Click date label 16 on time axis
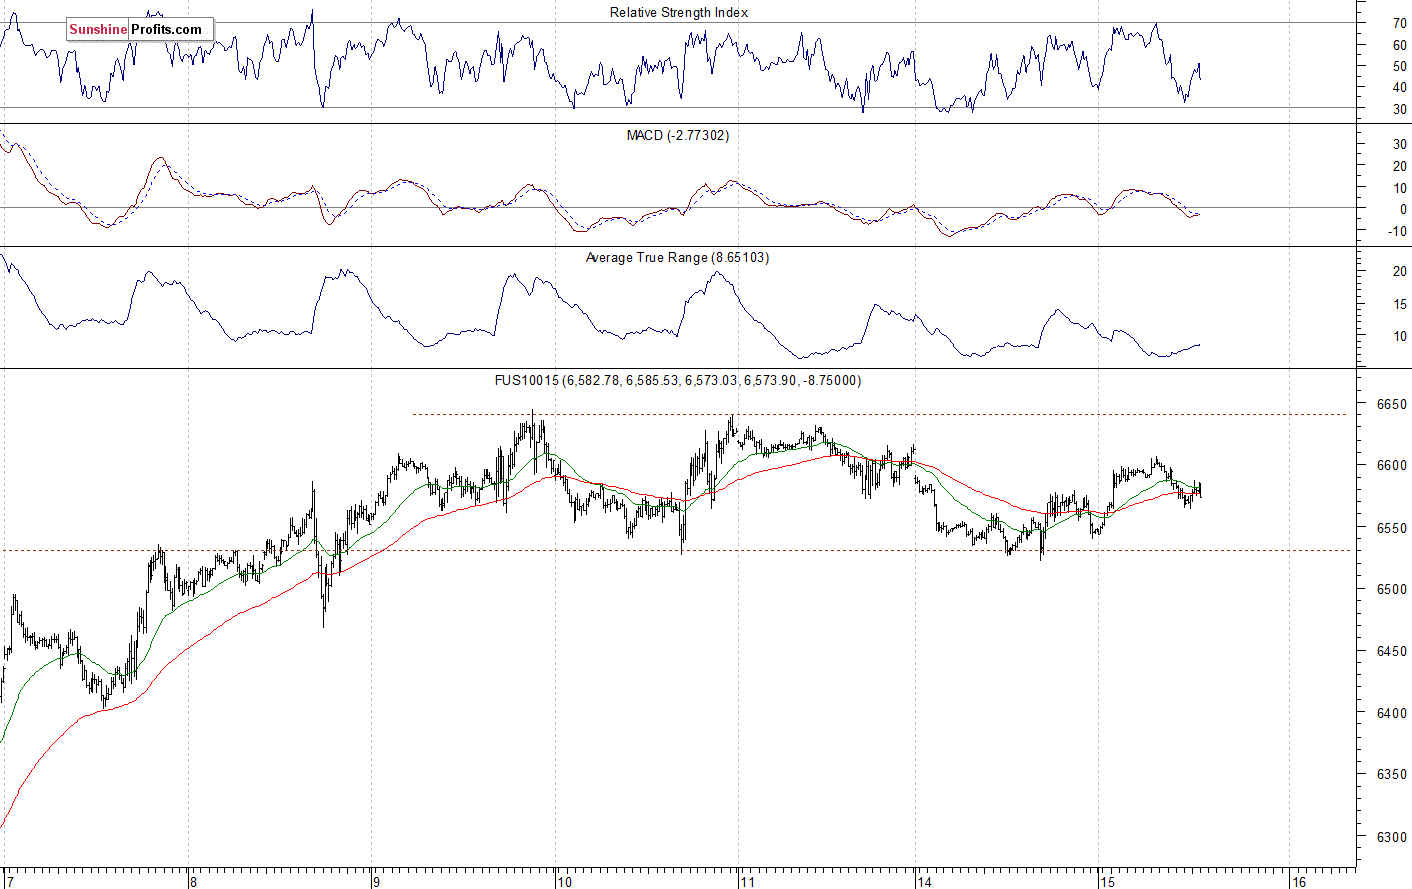Viewport: 1412px width, 889px height. 1298,881
